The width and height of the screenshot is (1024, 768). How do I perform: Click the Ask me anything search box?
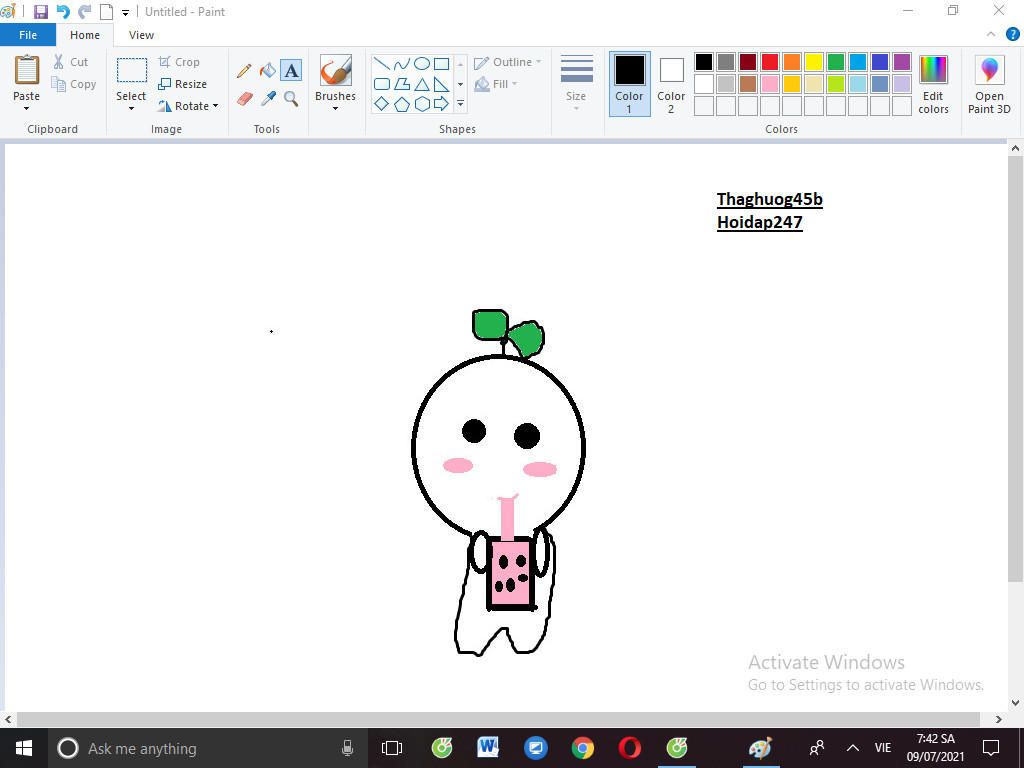[208, 748]
